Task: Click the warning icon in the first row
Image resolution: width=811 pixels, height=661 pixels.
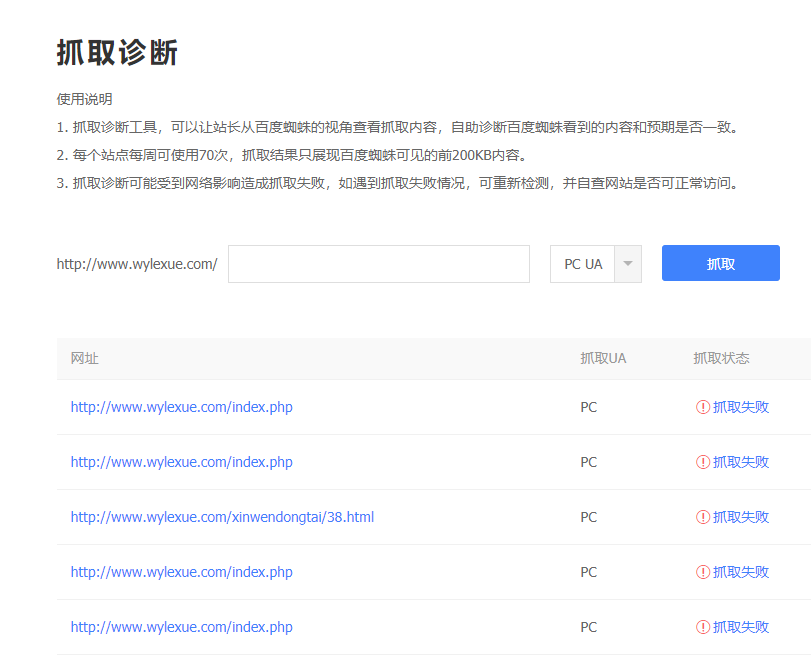Action: (x=703, y=407)
